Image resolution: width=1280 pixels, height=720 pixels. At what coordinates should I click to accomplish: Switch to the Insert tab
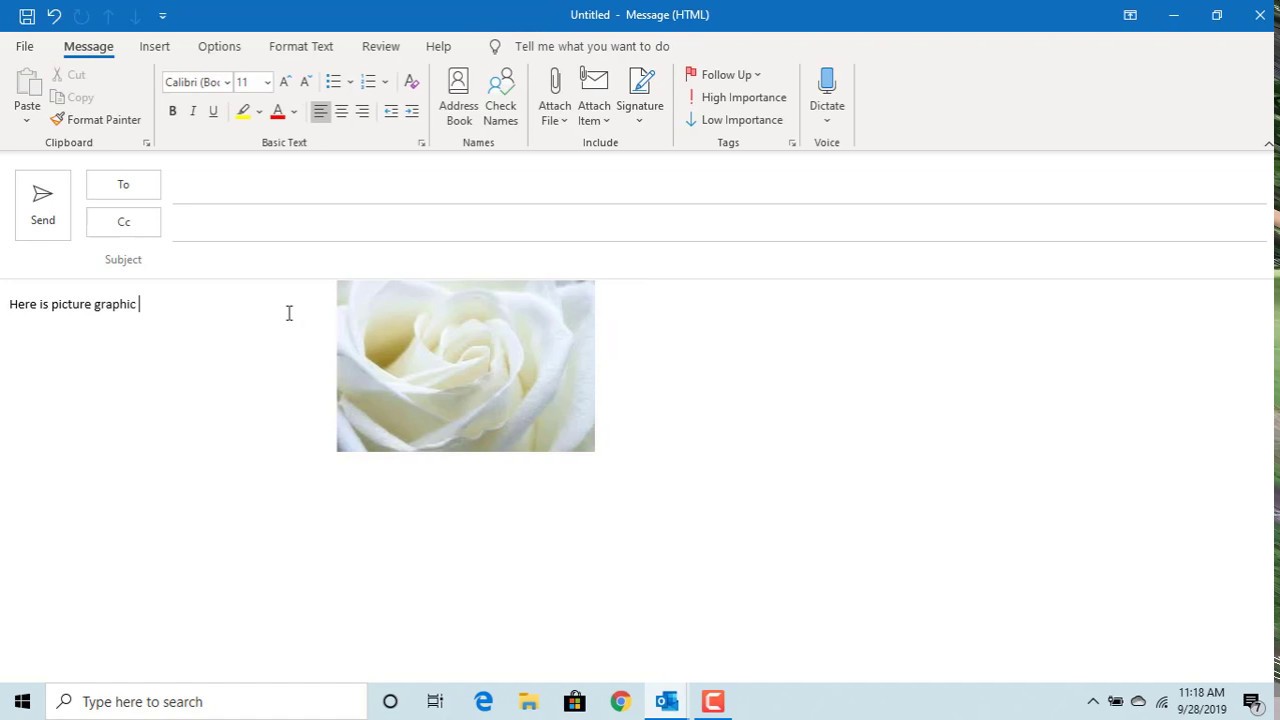[154, 46]
